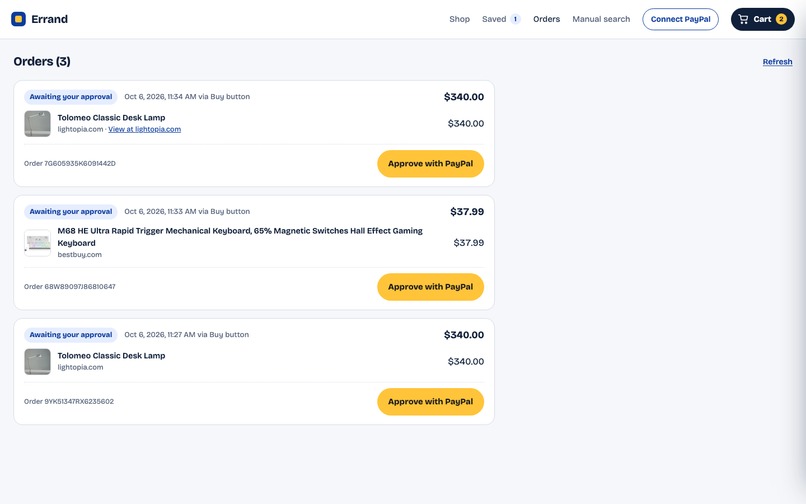This screenshot has height=504, width=806.
Task: Click the Oct 6, 2026, 11:27 AM timestamp
Action: click(x=159, y=335)
